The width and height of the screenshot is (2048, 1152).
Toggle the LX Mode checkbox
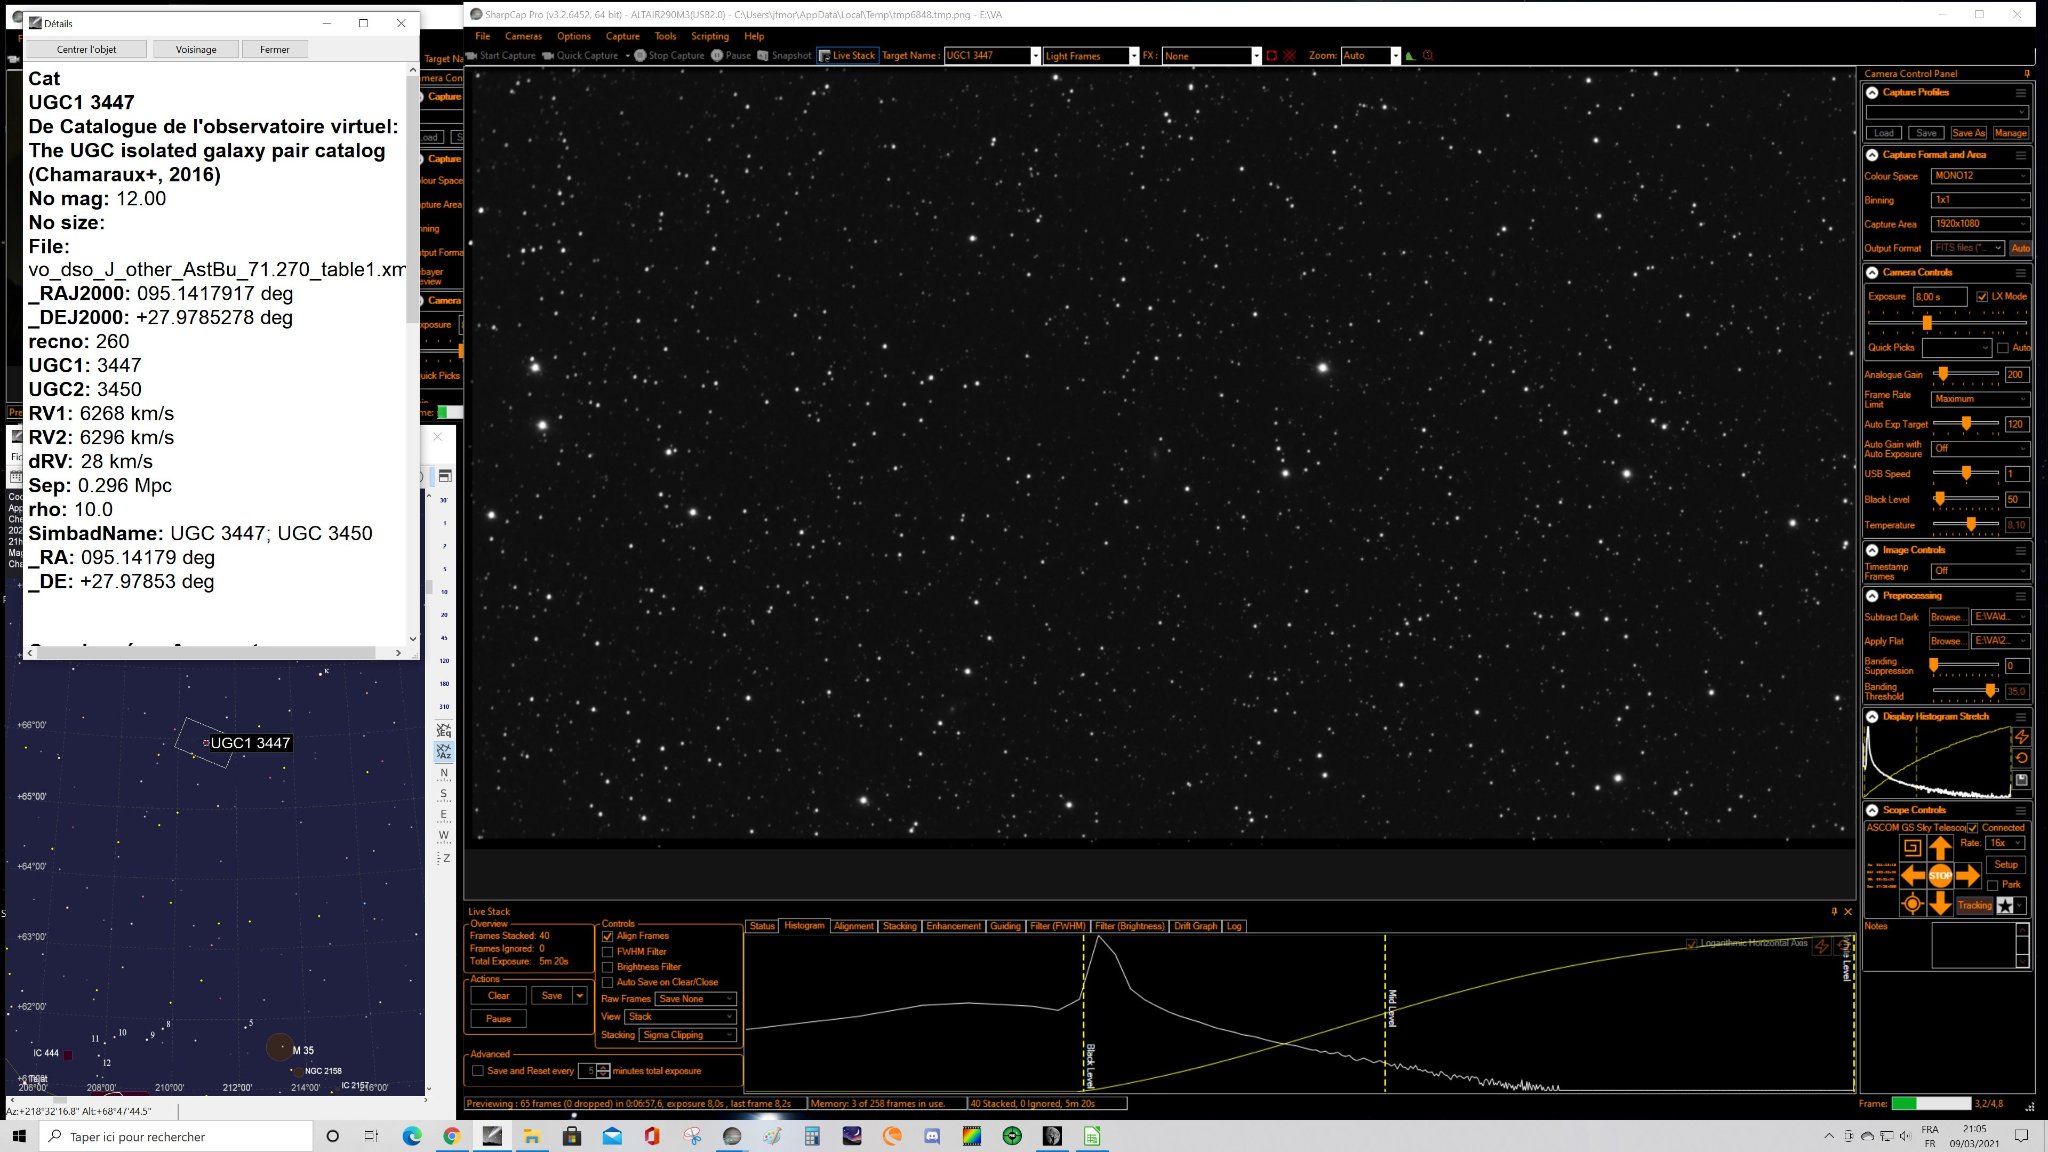click(1982, 297)
